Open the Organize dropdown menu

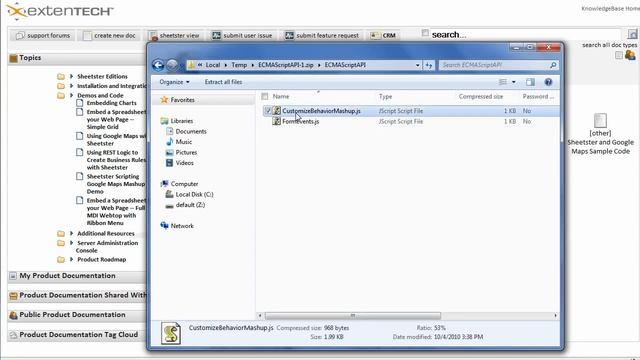click(174, 82)
